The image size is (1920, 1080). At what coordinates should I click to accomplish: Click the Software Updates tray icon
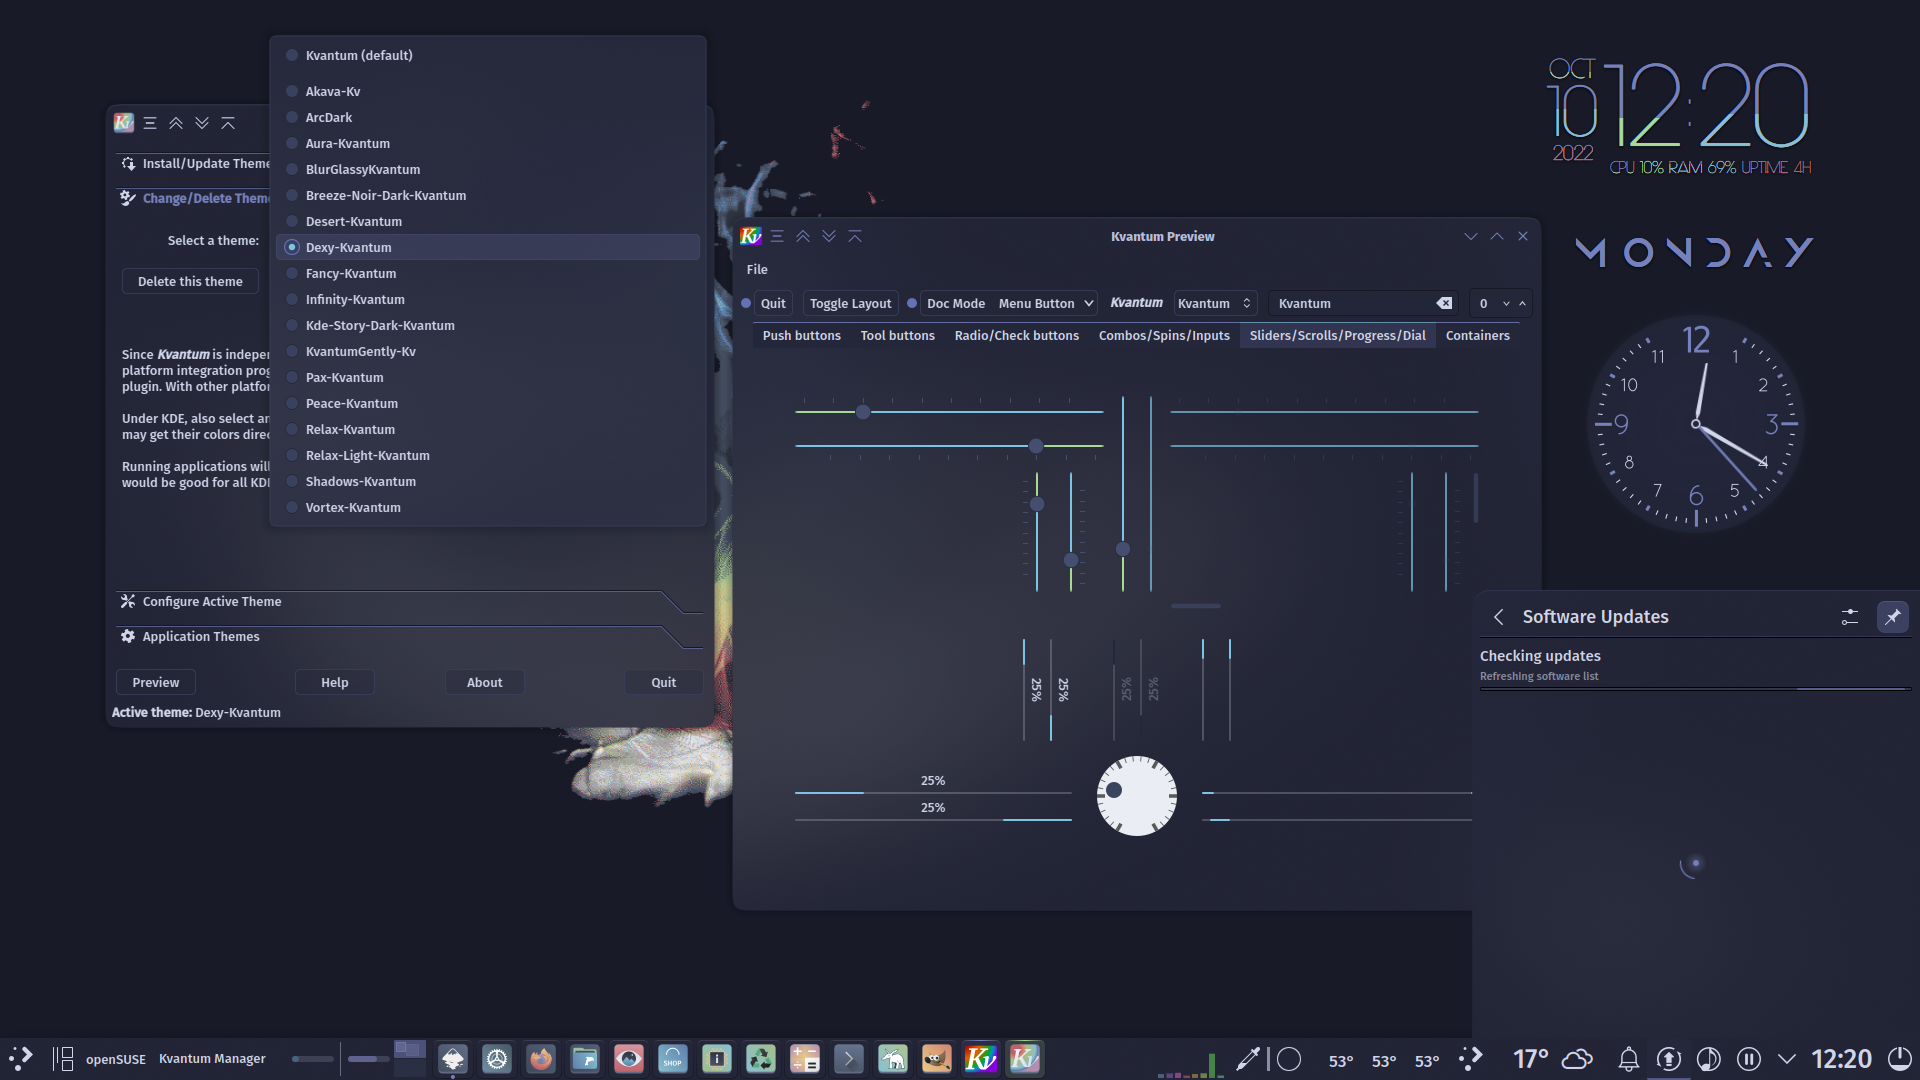(x=1669, y=1059)
